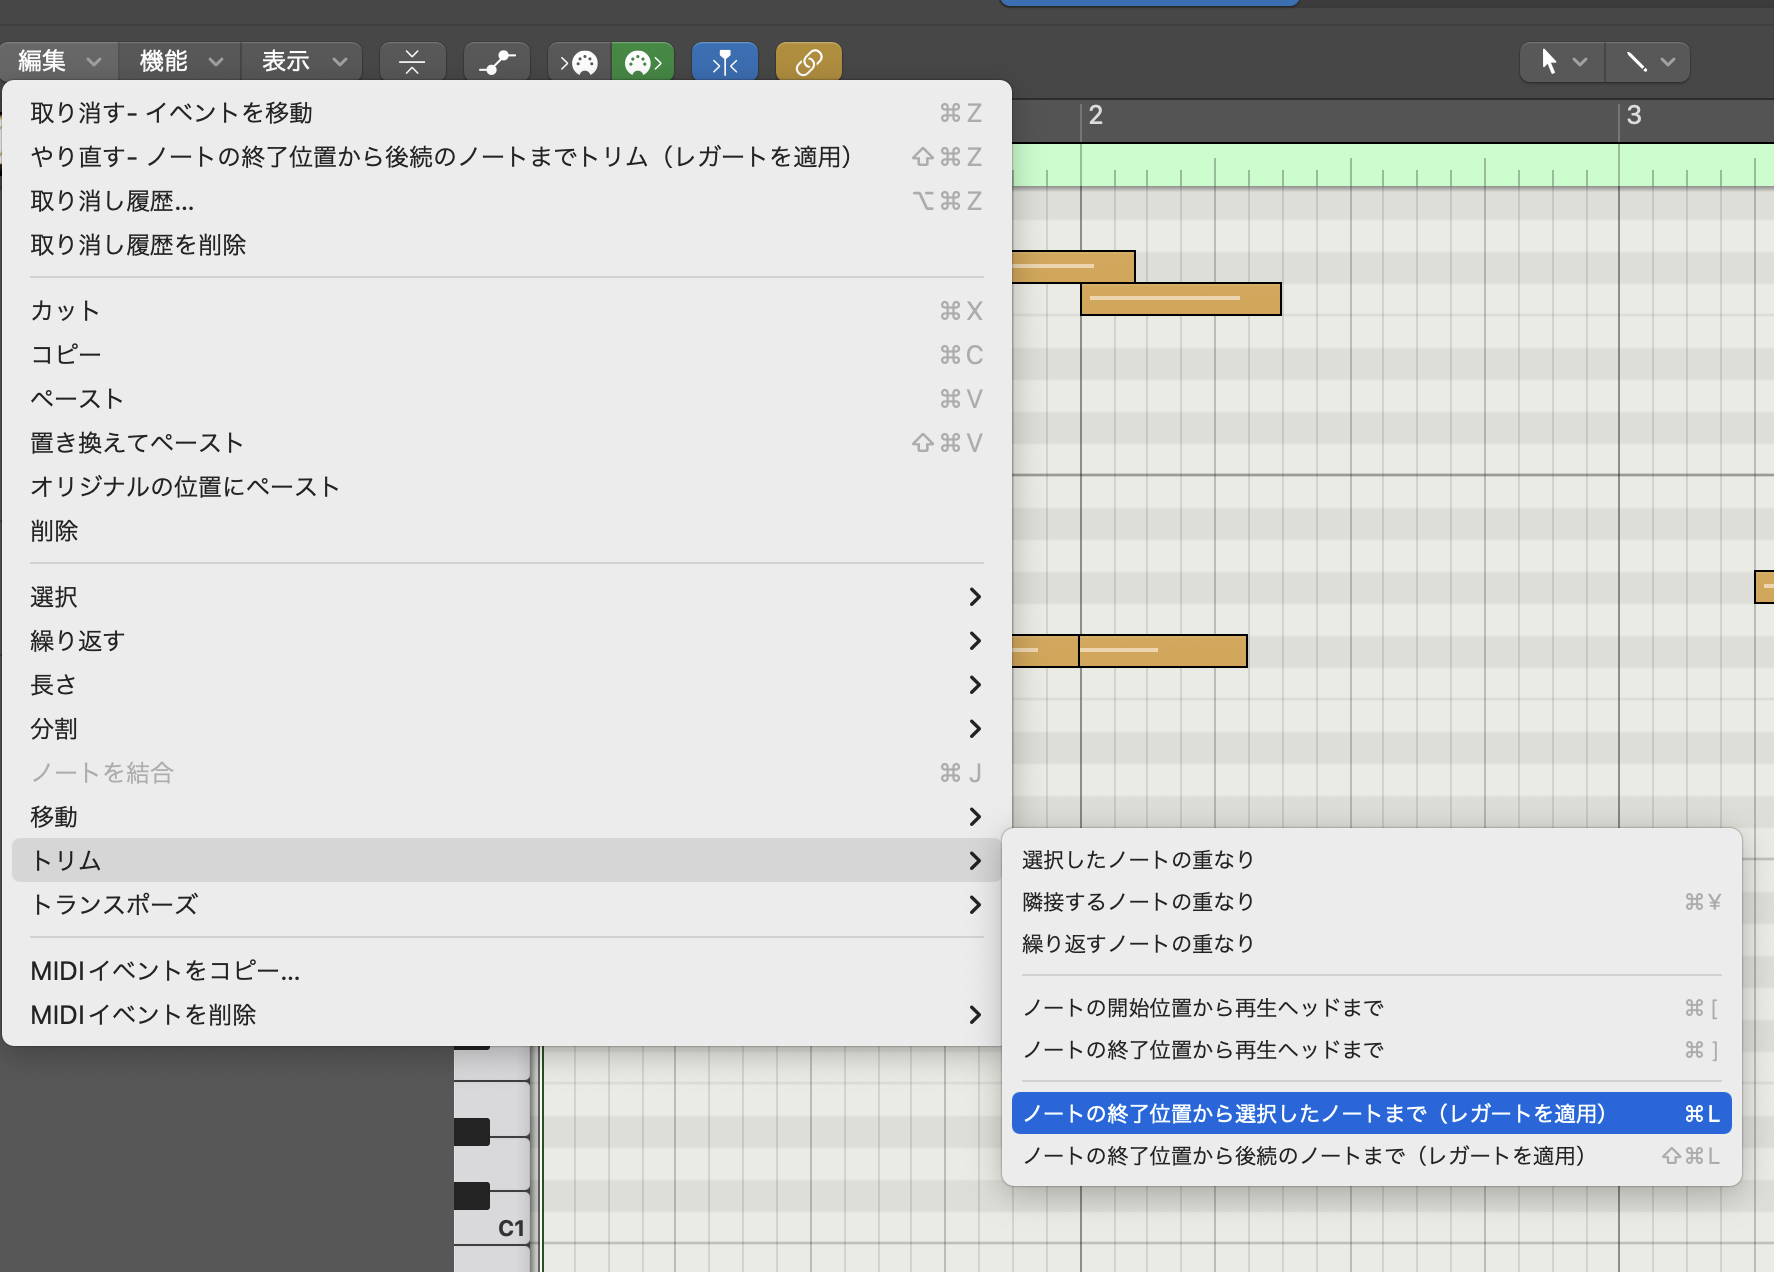Click the blue catch playhead icon
Screen dimensions: 1774x1272
pyautogui.click(x=724, y=62)
